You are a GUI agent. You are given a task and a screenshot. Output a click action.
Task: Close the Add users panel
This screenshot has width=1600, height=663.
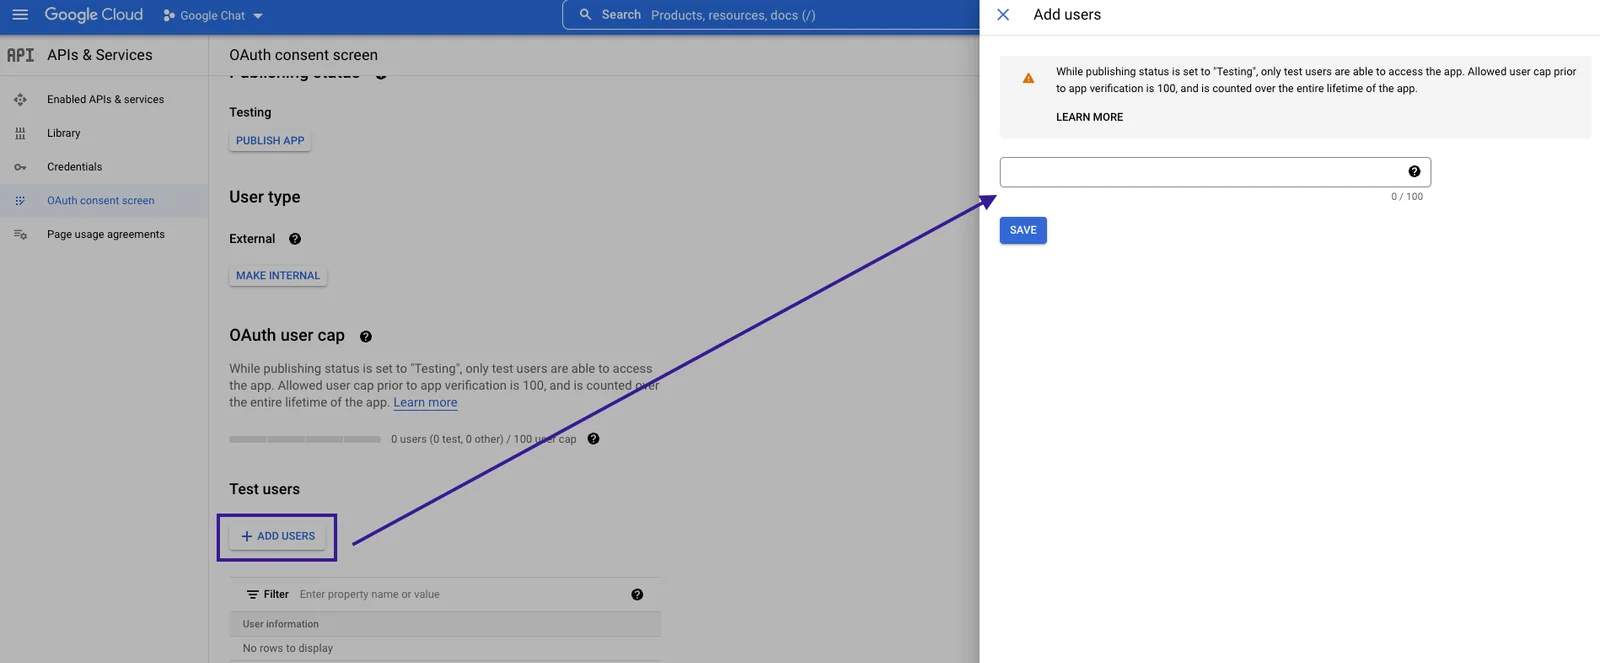1003,15
